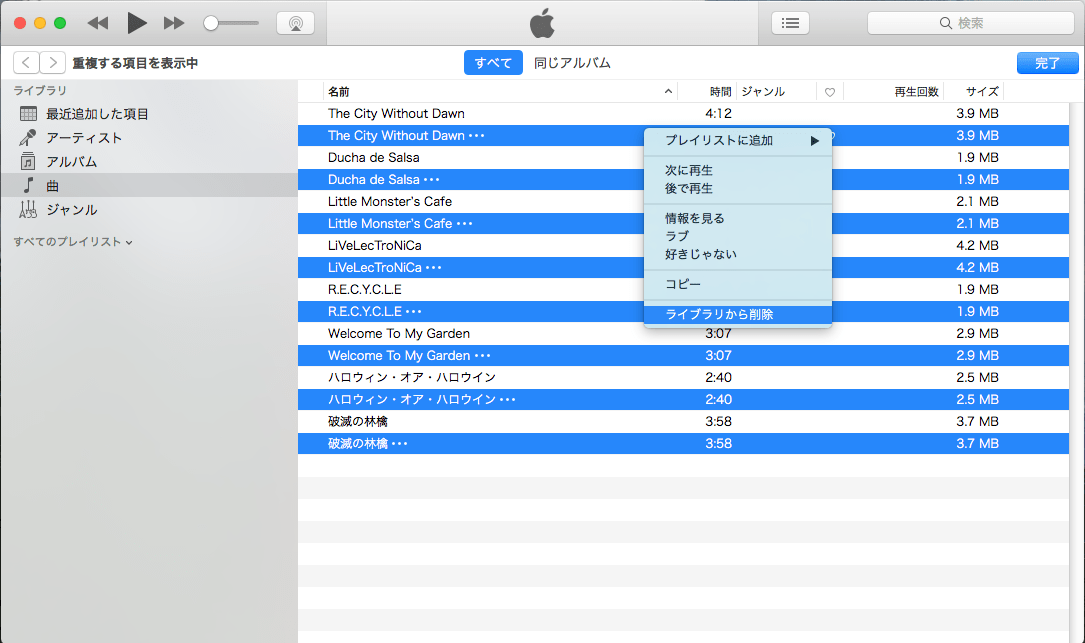Select the unhighlighted R.E.C.Y.C.L.E row
This screenshot has width=1085, height=643.
click(683, 289)
